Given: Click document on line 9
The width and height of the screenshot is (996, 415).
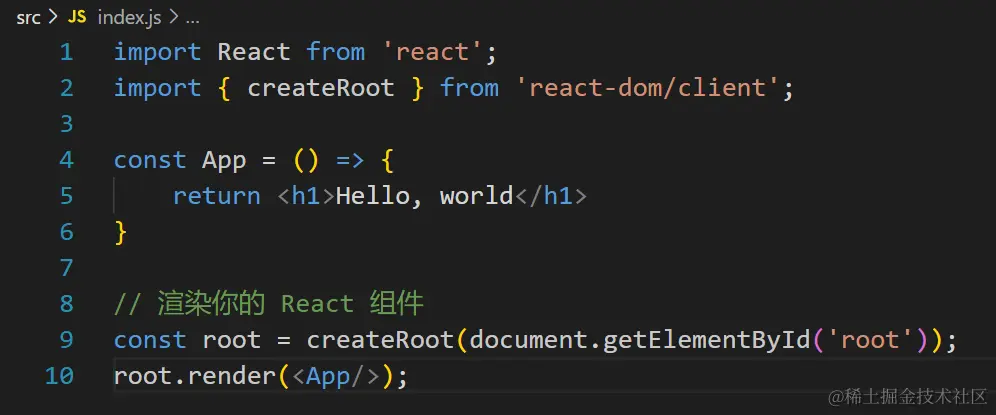Looking at the screenshot, I should [528, 340].
